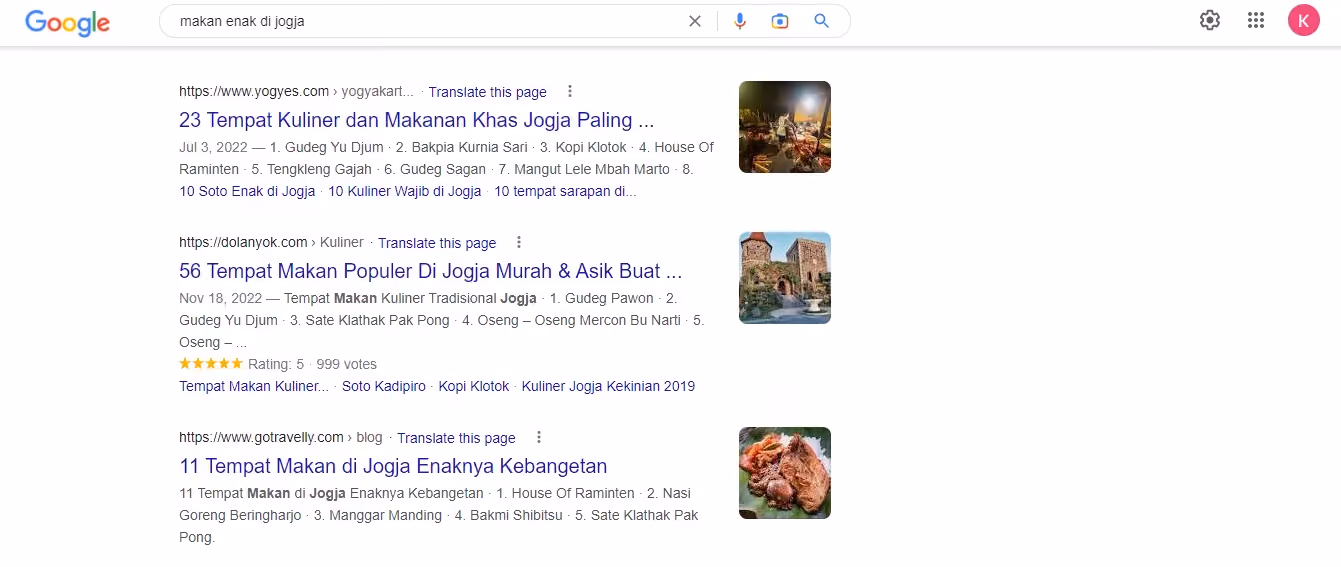
Task: Open the three-dot menu for the dolanyok.com result
Action: pyautogui.click(x=519, y=242)
